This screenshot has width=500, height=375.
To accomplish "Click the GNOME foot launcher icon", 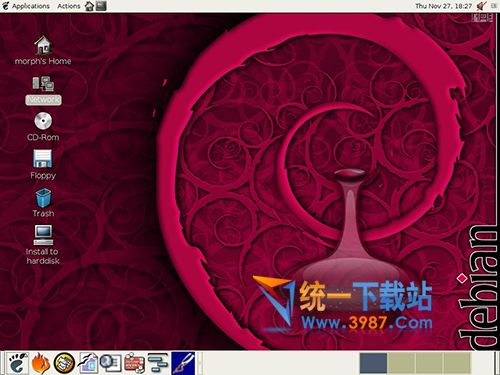I will coord(18,363).
